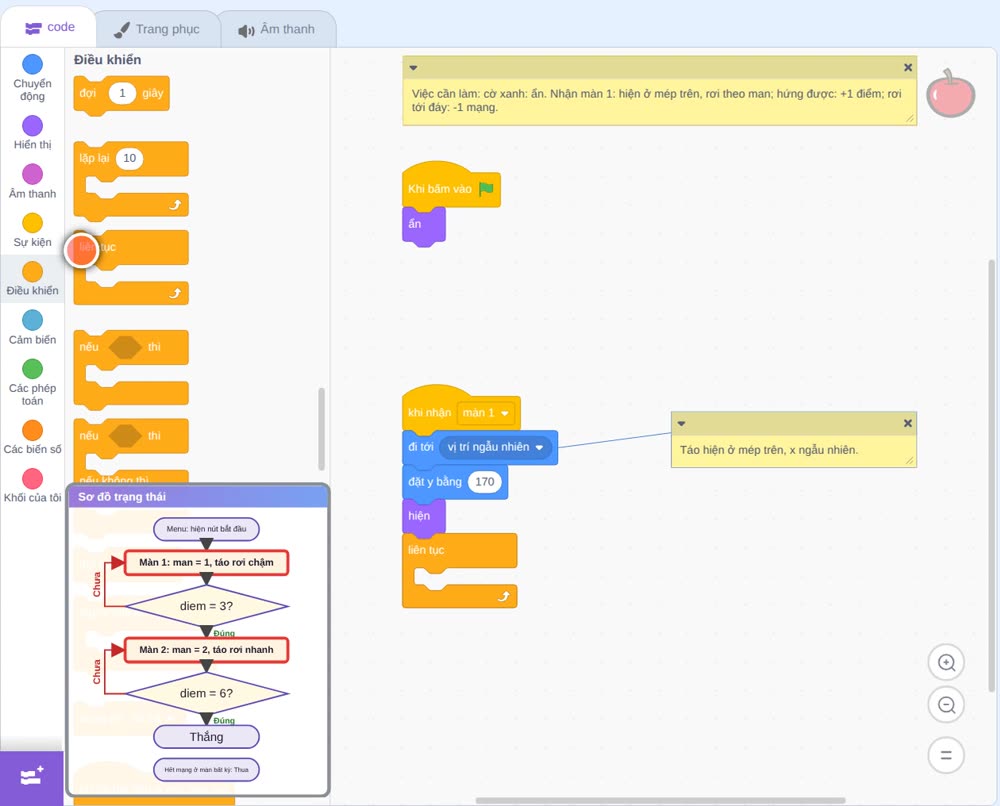Select the Âm thanh block category circle

coord(33,173)
